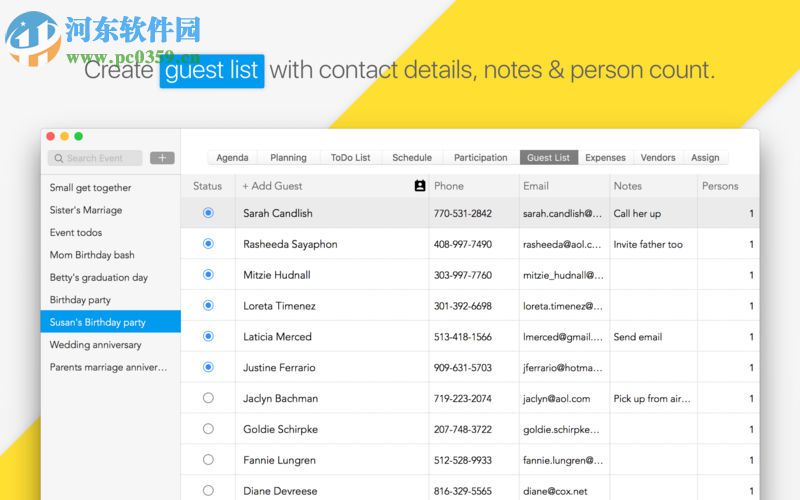
Task: Click phone number 408-997-7490
Action: [x=463, y=244]
